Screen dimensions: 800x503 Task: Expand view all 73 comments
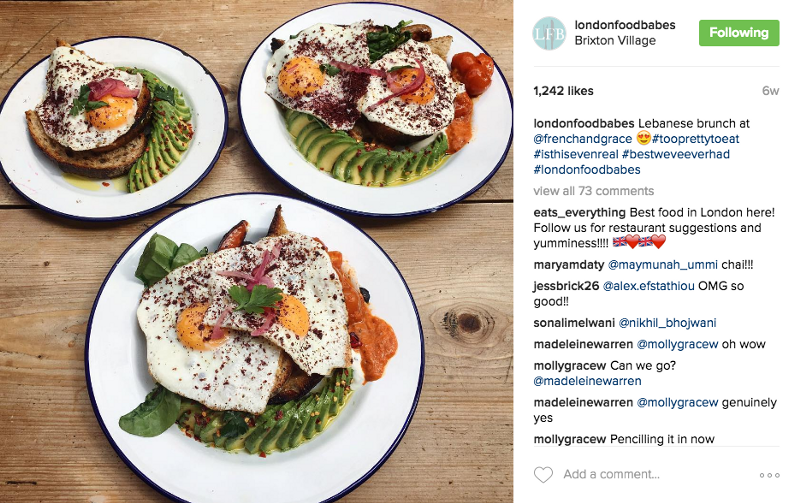(593, 191)
